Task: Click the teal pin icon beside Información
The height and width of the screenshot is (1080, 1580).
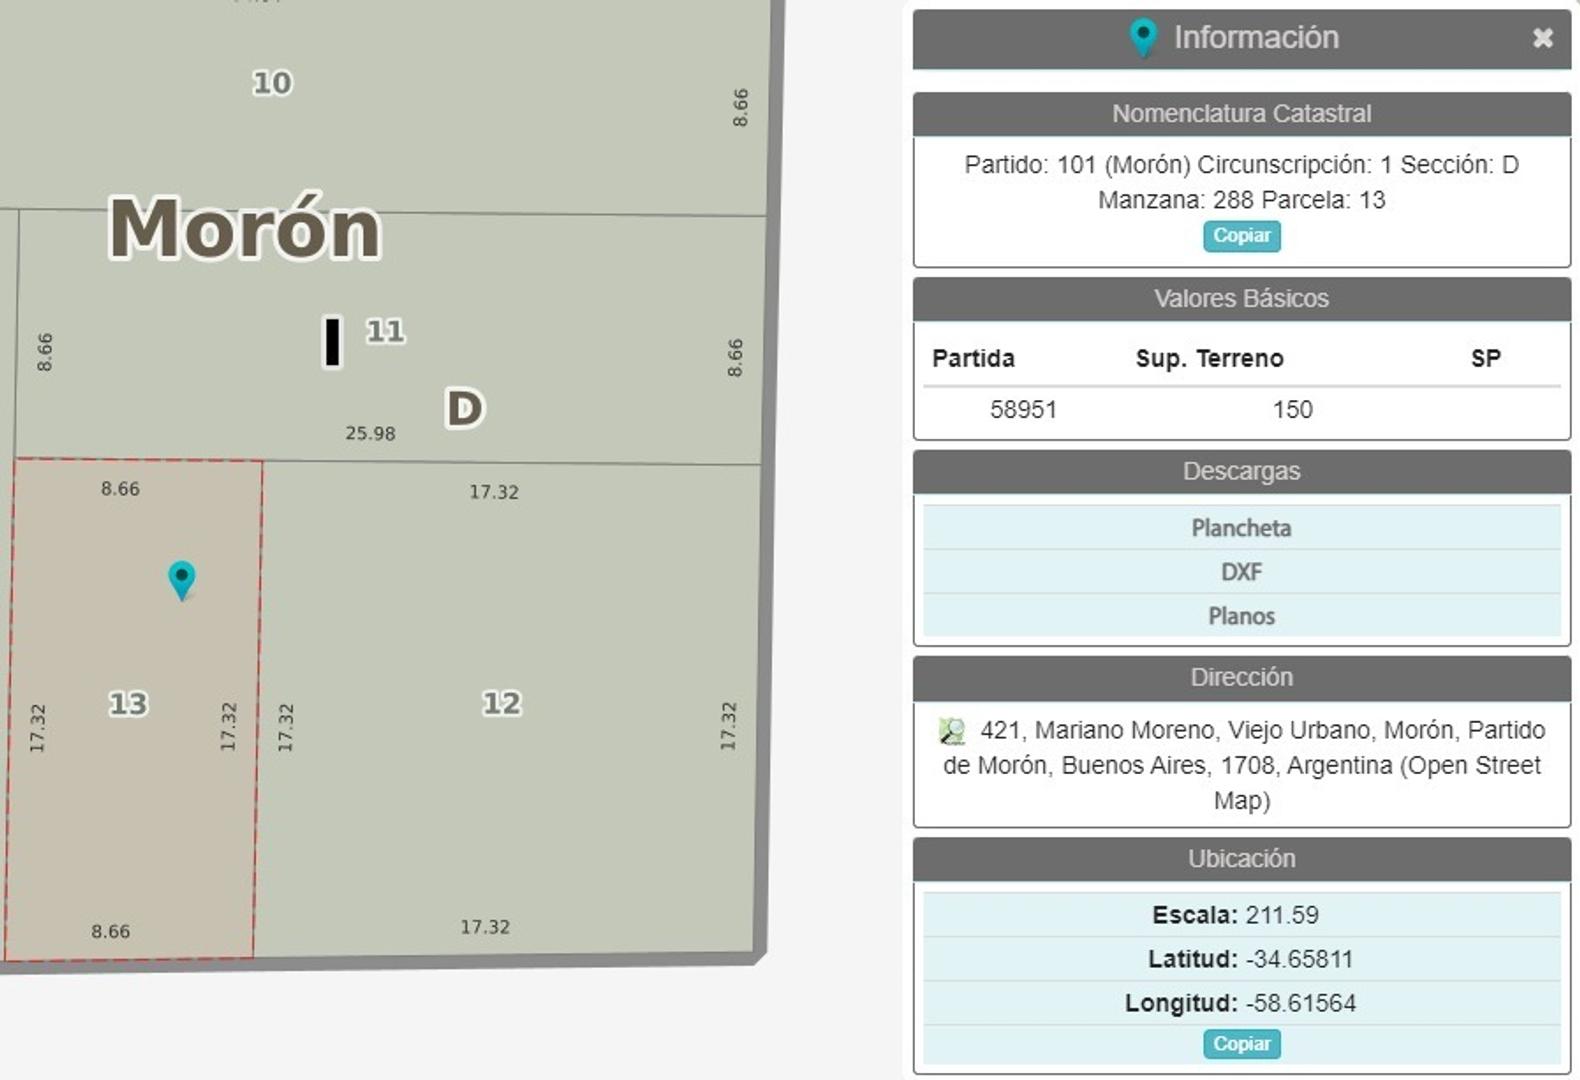Action: 1143,38
